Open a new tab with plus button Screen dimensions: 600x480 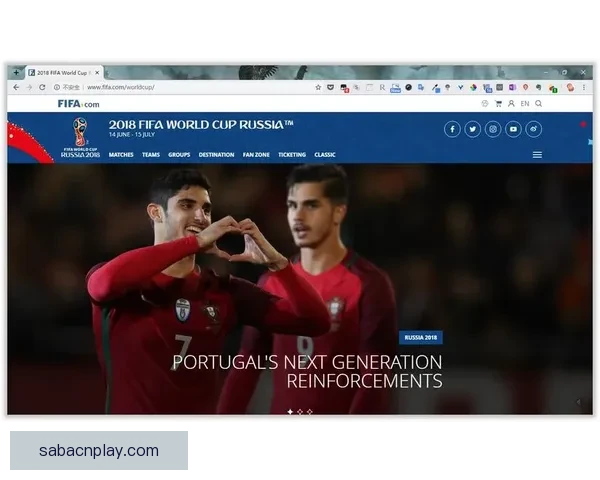click(16, 72)
